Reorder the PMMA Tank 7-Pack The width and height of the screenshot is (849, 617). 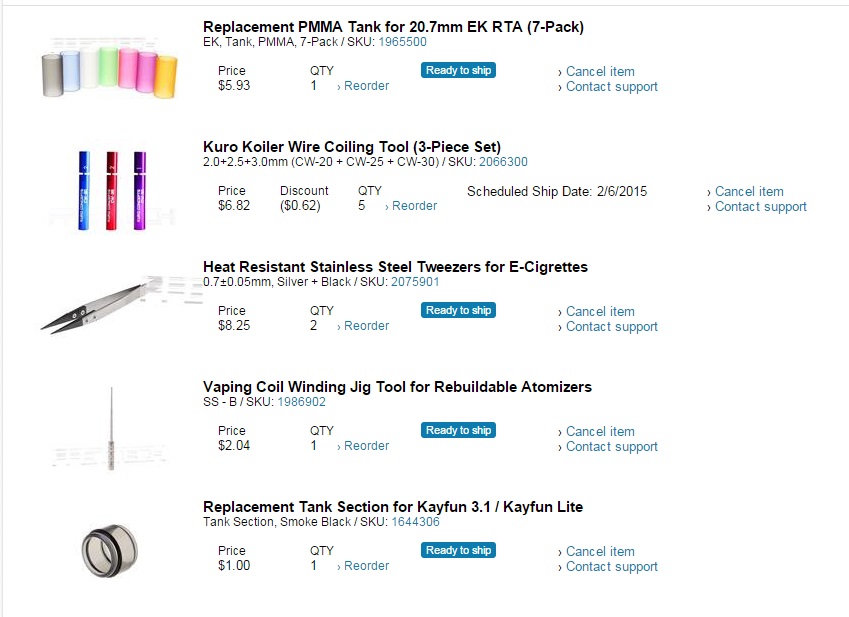point(366,86)
